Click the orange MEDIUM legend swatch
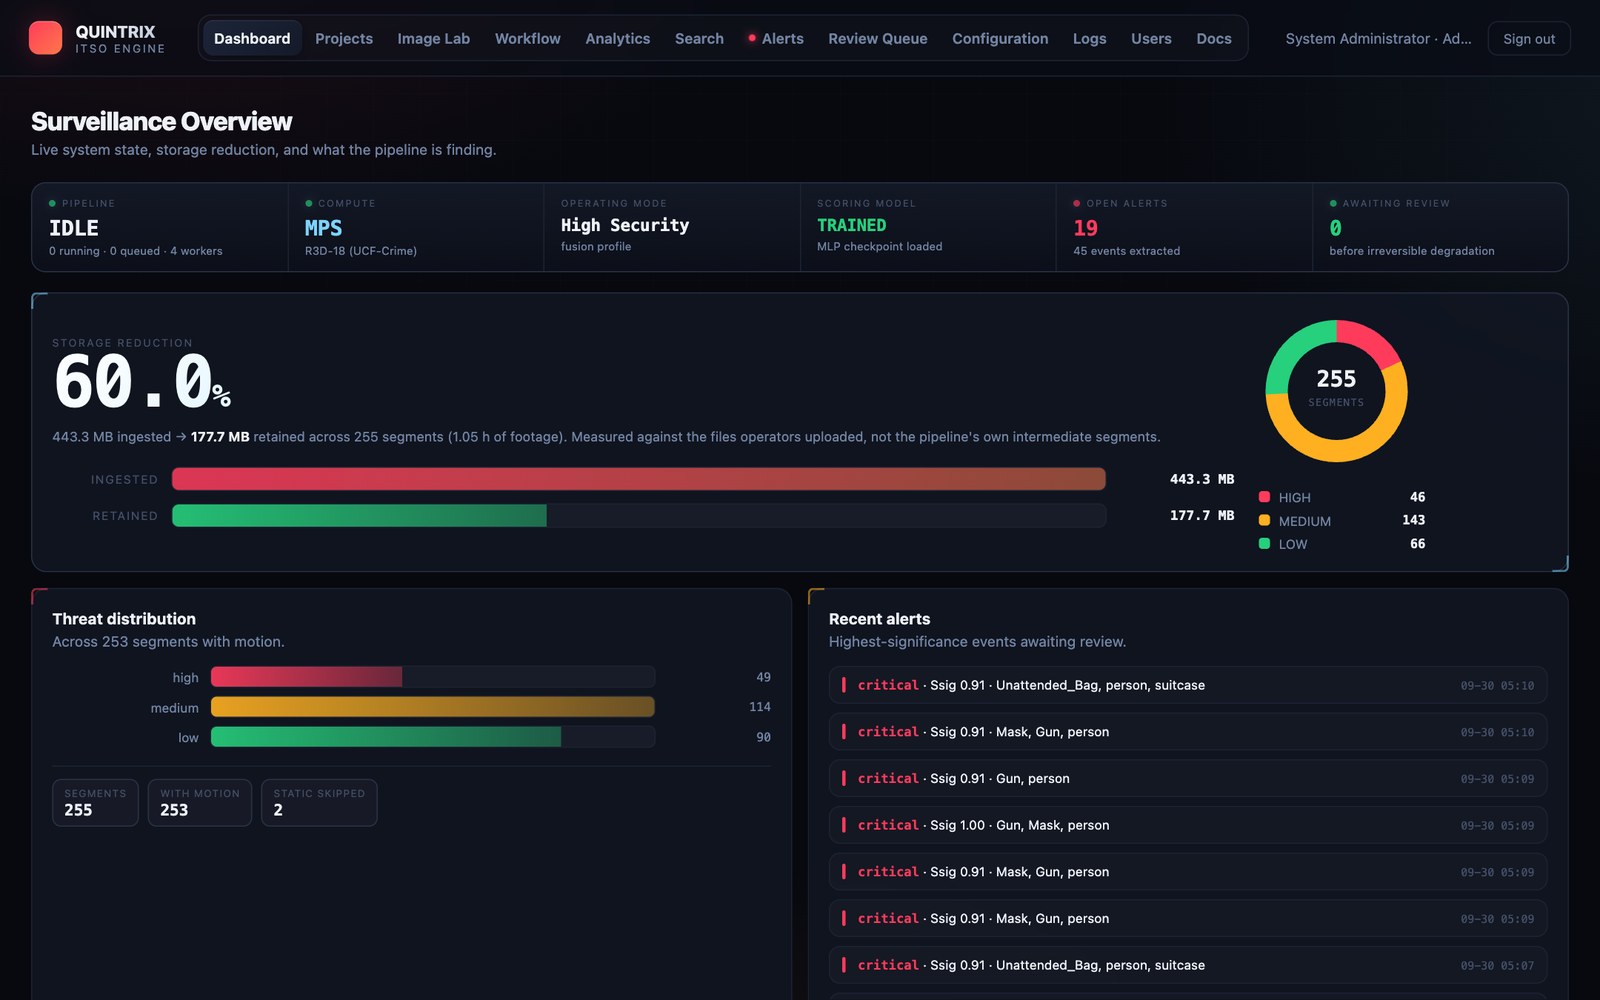The image size is (1600, 1000). 1264,520
